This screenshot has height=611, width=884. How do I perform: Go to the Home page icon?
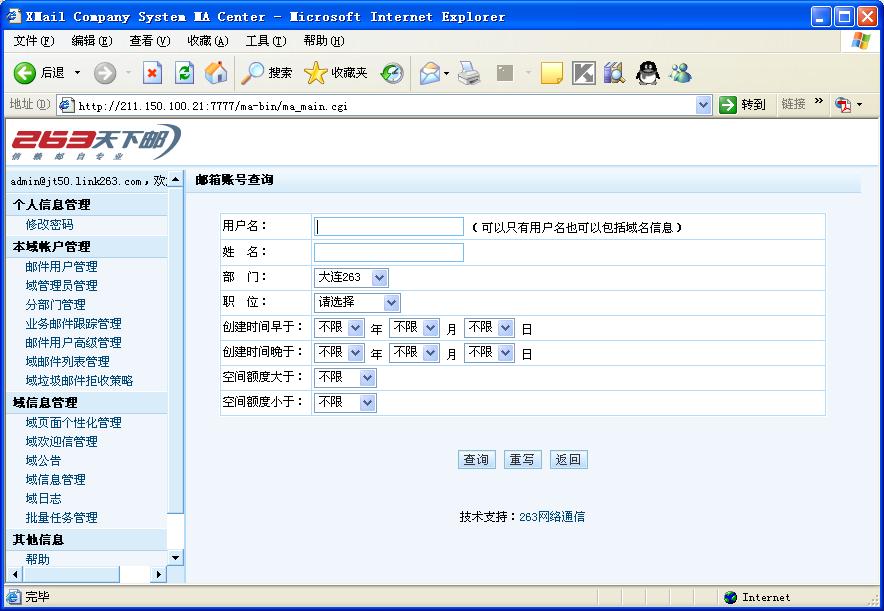click(216, 73)
